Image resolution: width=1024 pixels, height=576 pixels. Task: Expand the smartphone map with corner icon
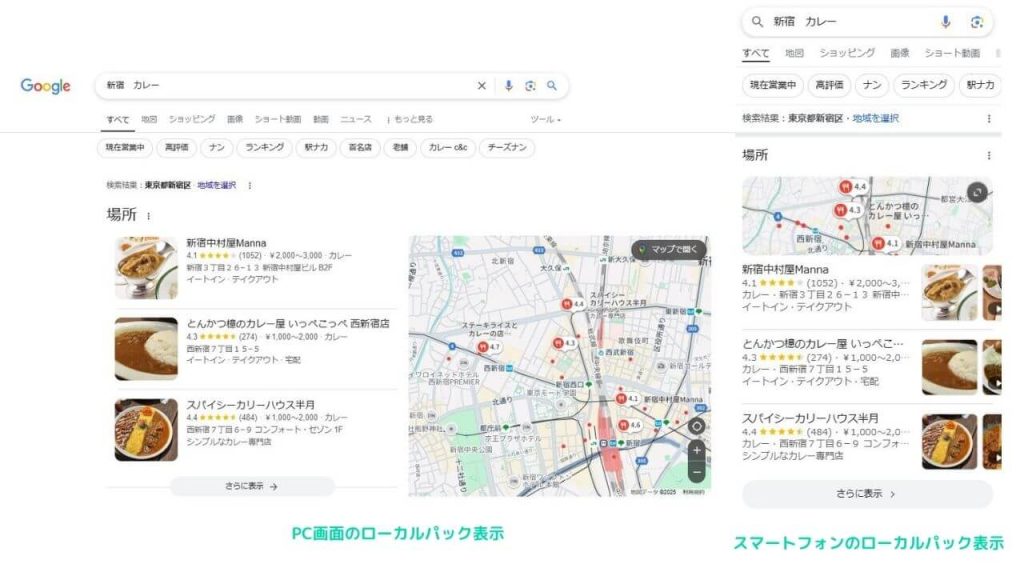coord(977,192)
